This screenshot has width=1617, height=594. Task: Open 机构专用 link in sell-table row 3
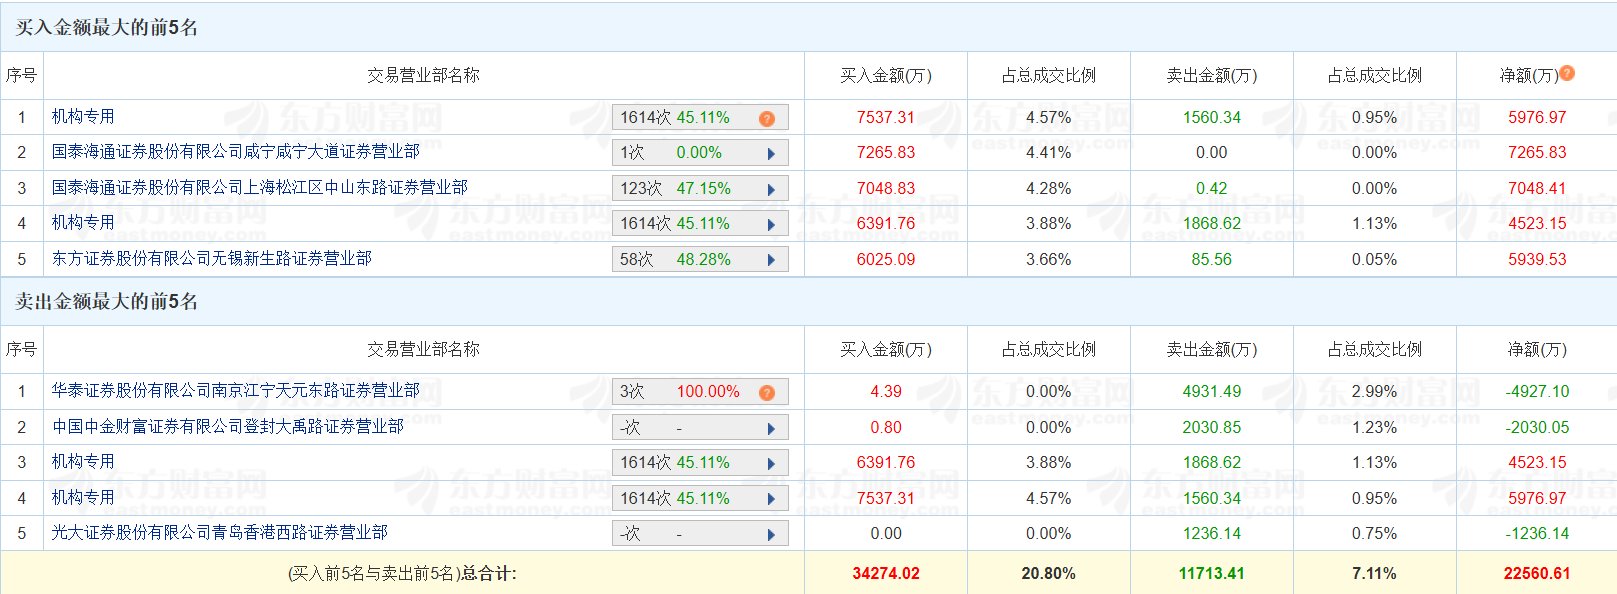click(x=83, y=462)
